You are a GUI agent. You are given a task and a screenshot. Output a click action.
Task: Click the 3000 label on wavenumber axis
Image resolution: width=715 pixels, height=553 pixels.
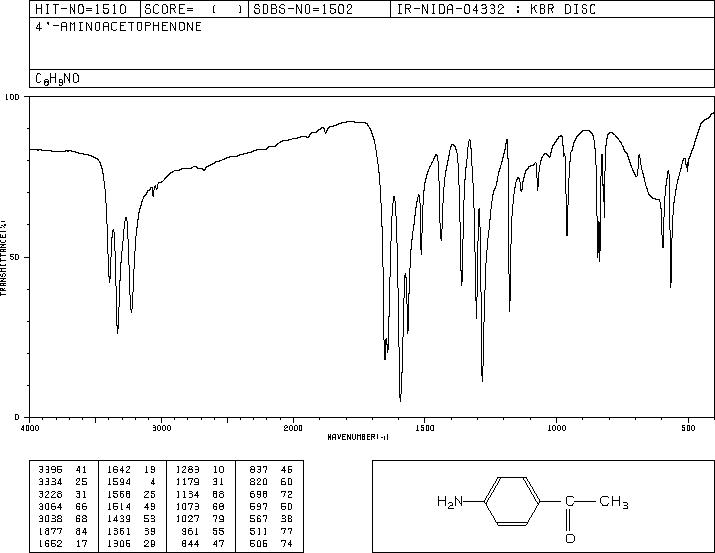(161, 428)
